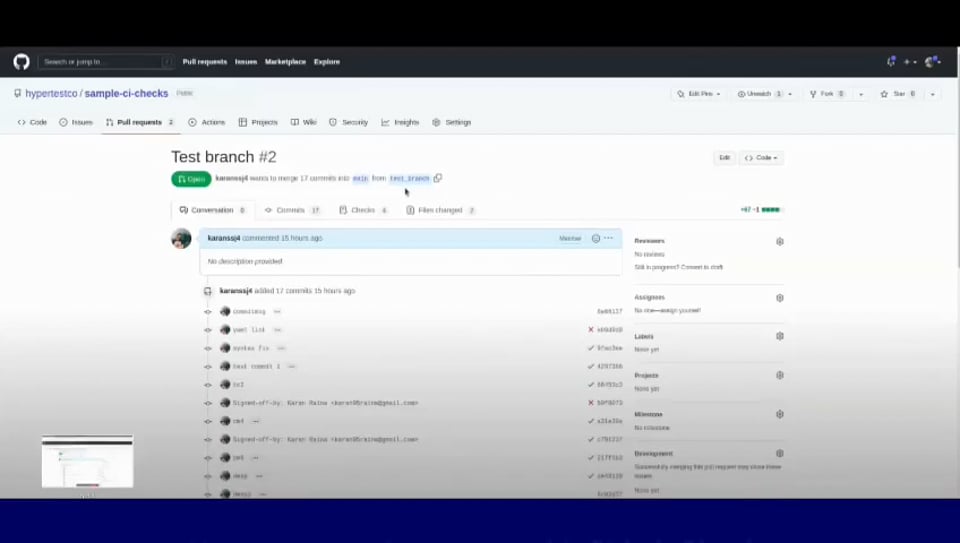Viewport: 960px width, 543px height.
Task: Expand the commitmsg commit ellipsis
Action: 277,312
